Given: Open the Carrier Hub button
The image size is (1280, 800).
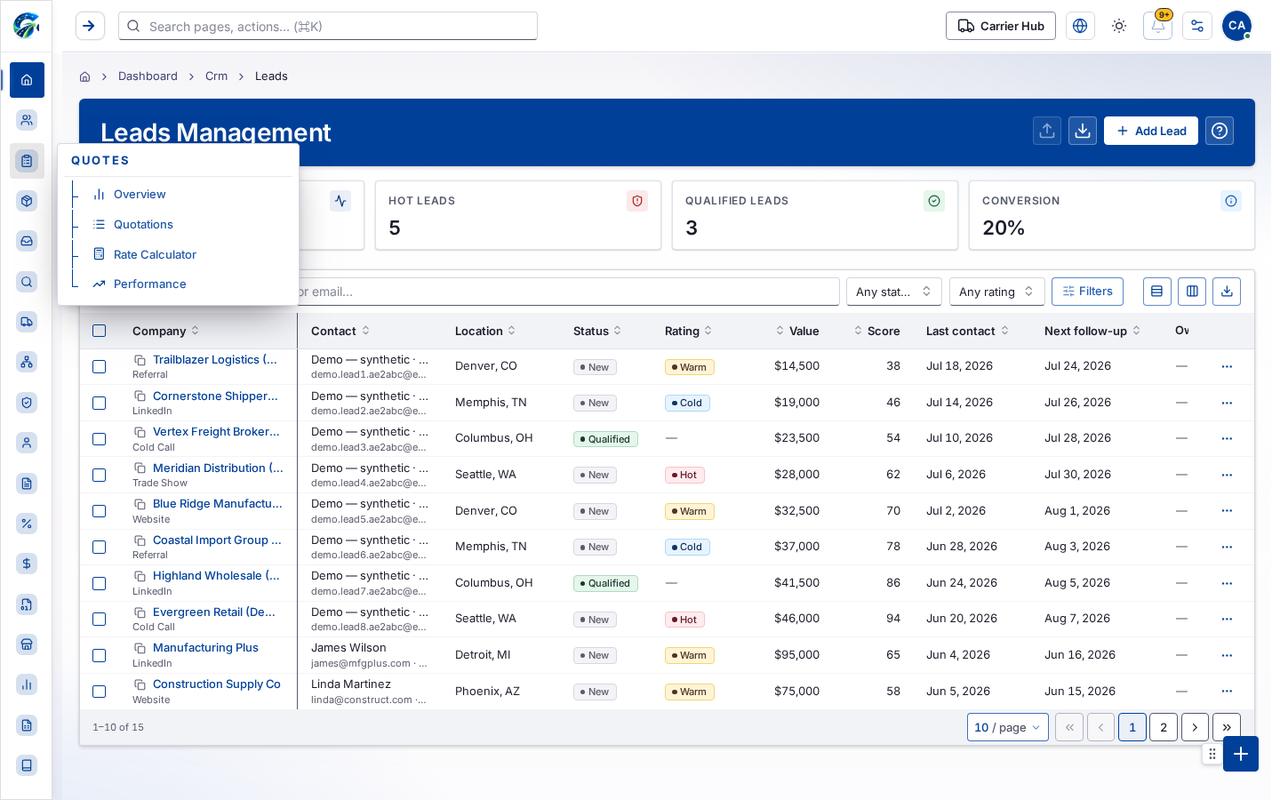Looking at the screenshot, I should [1001, 26].
